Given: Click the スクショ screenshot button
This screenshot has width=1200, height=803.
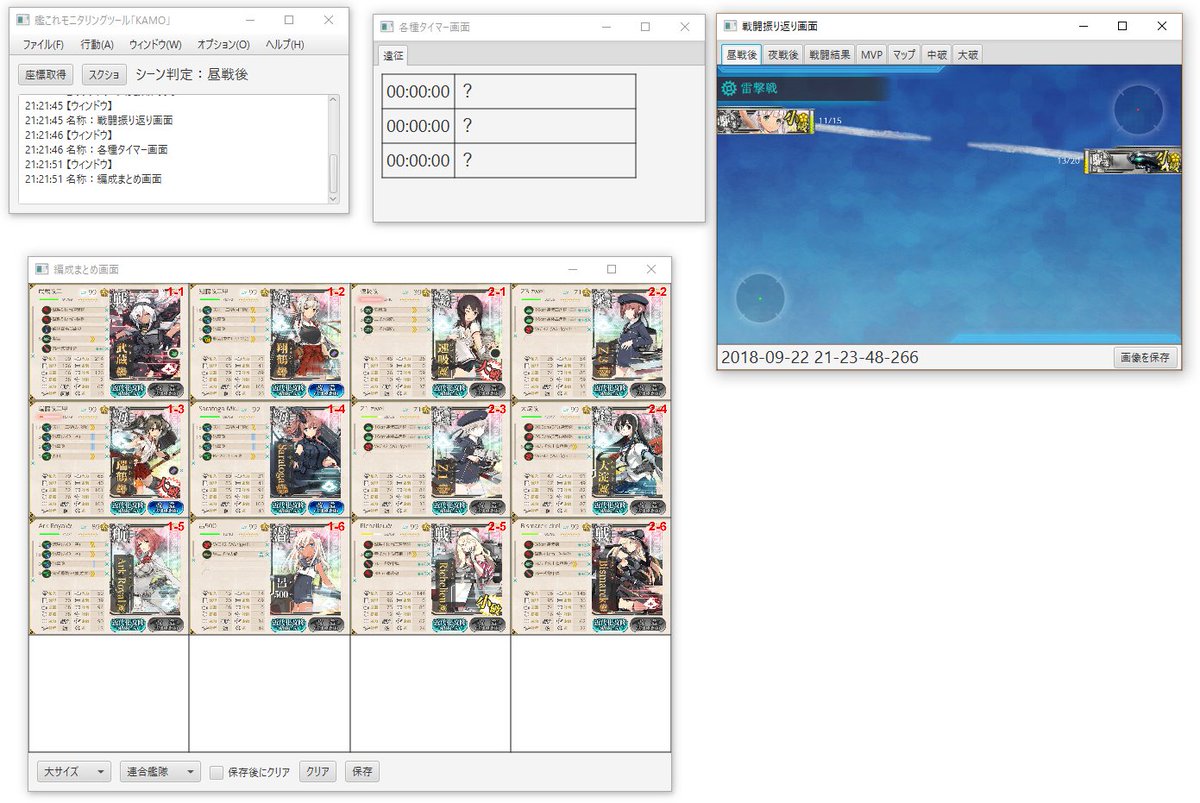Looking at the screenshot, I should [x=105, y=74].
